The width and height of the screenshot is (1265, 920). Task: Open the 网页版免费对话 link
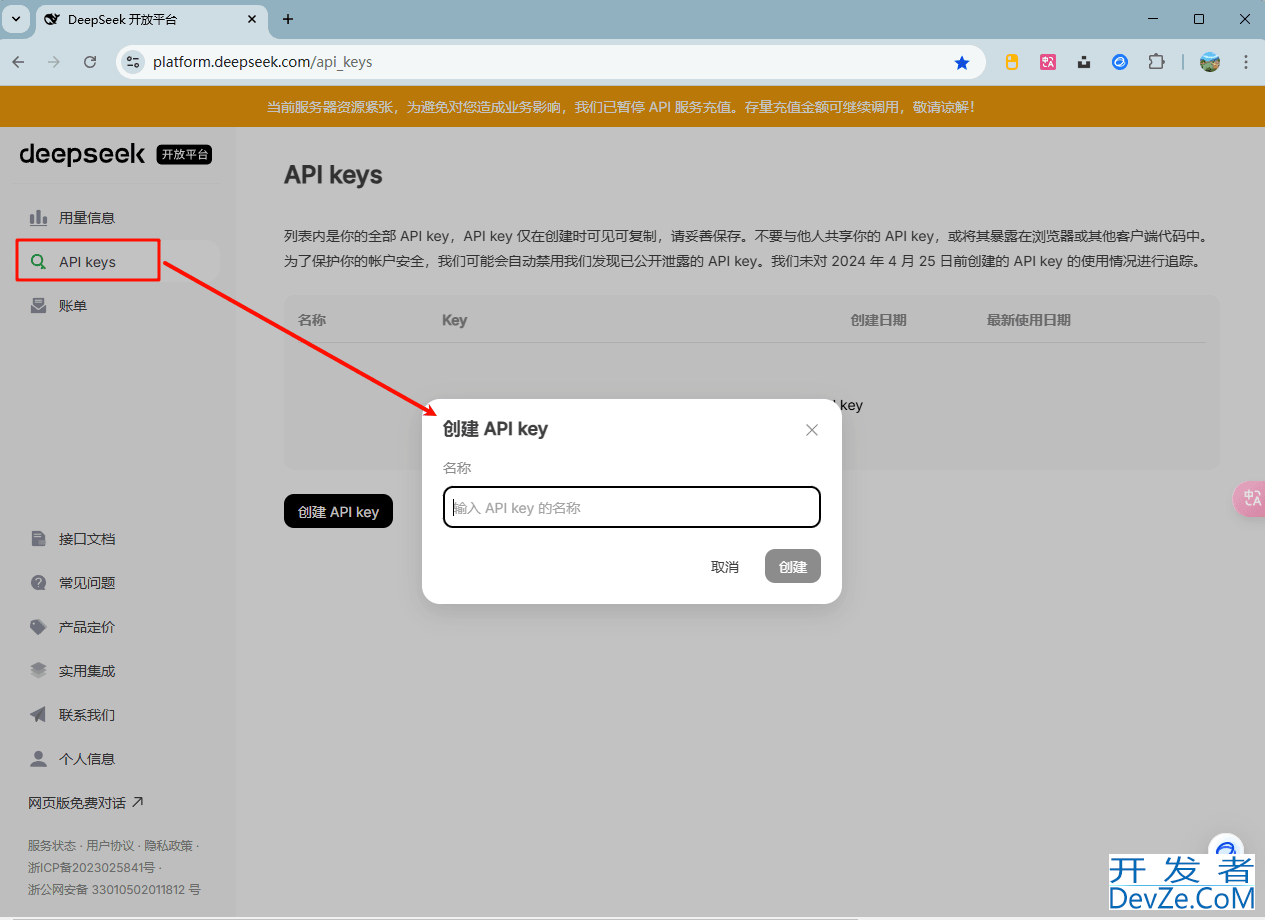[86, 803]
